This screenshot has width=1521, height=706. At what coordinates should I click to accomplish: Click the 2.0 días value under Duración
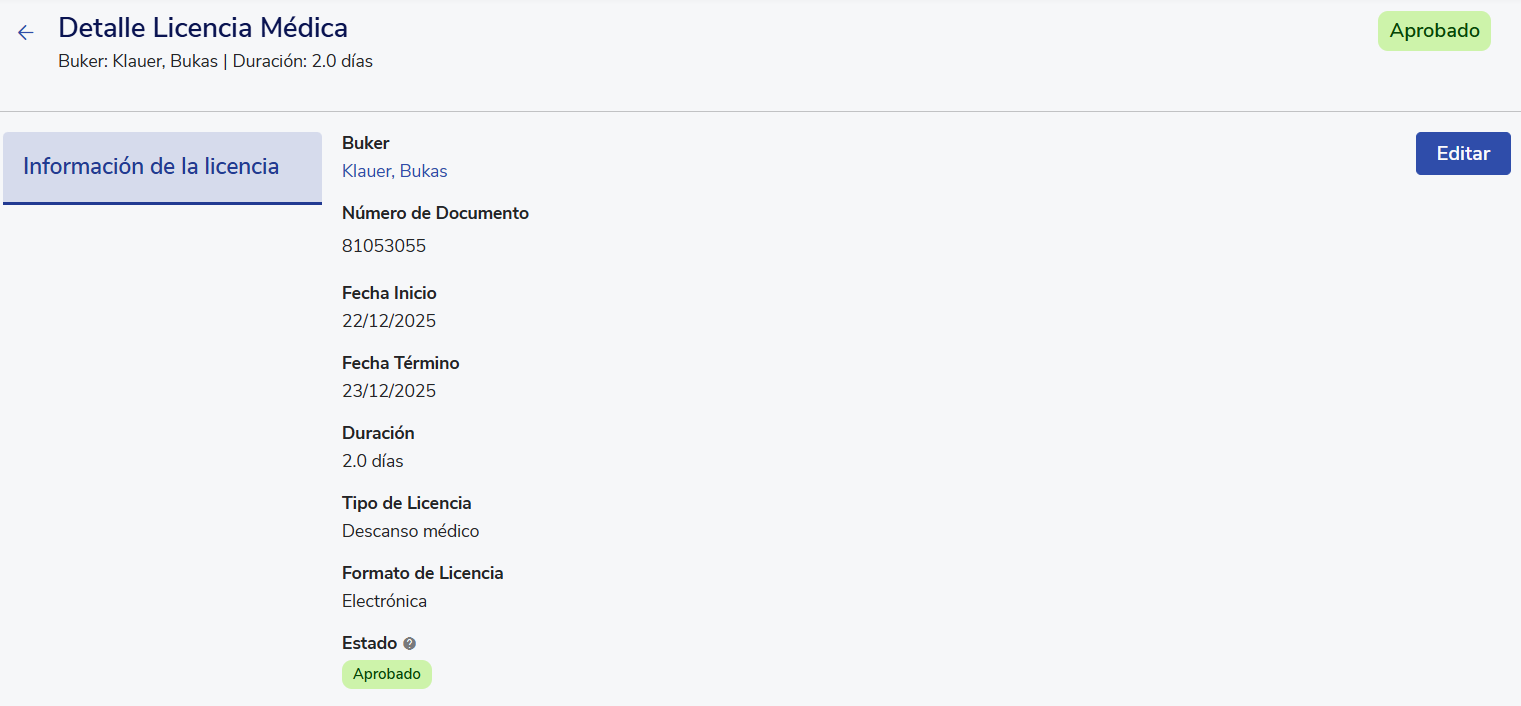pyautogui.click(x=372, y=461)
